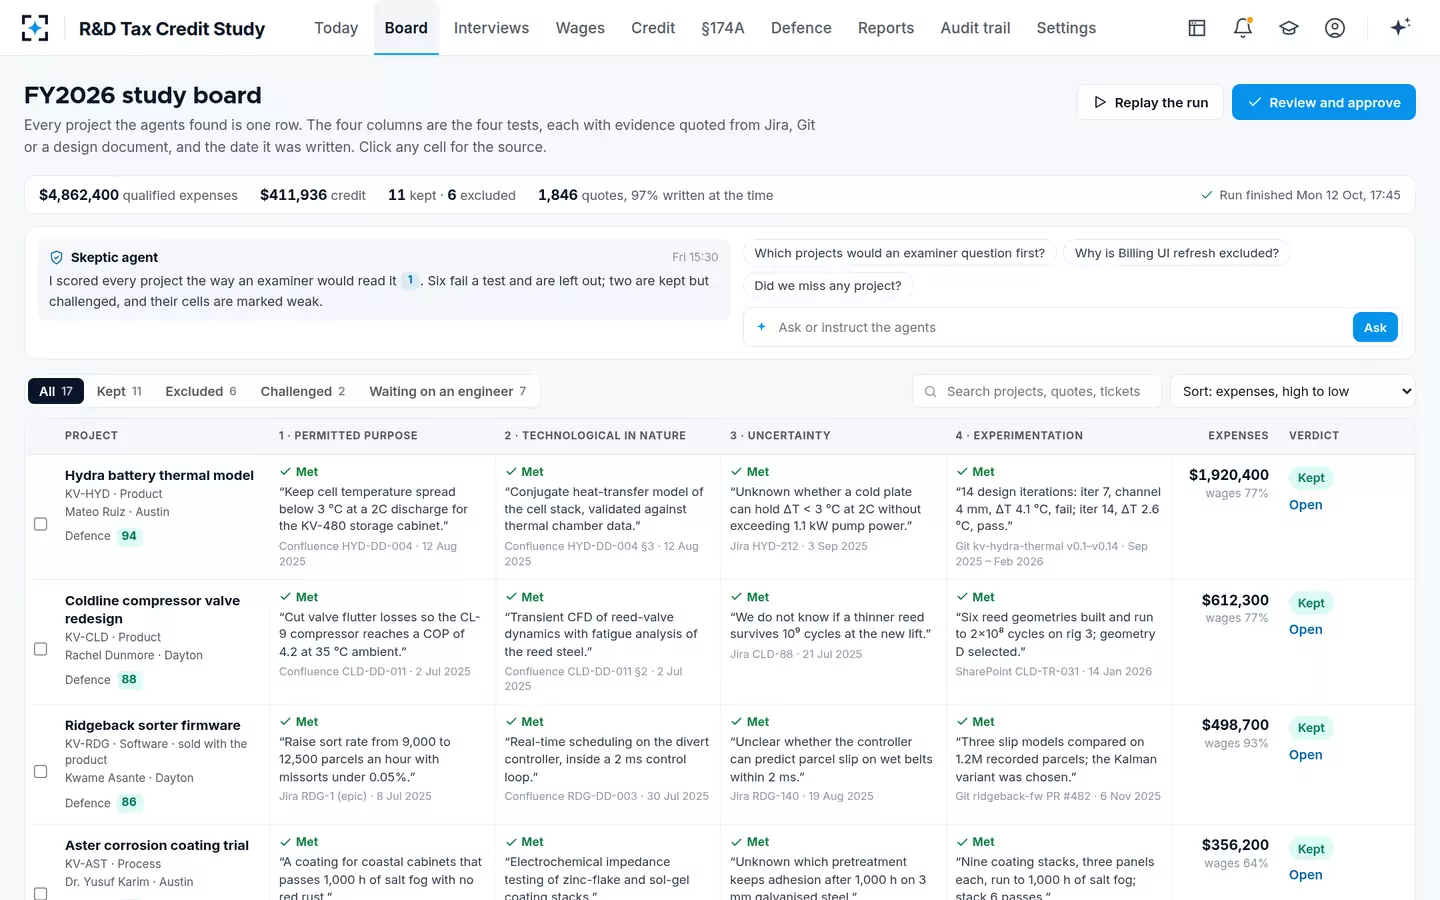Viewport: 1440px width, 900px height.
Task: Choose 'Did we miss any project?' suggestion
Action: pos(828,285)
